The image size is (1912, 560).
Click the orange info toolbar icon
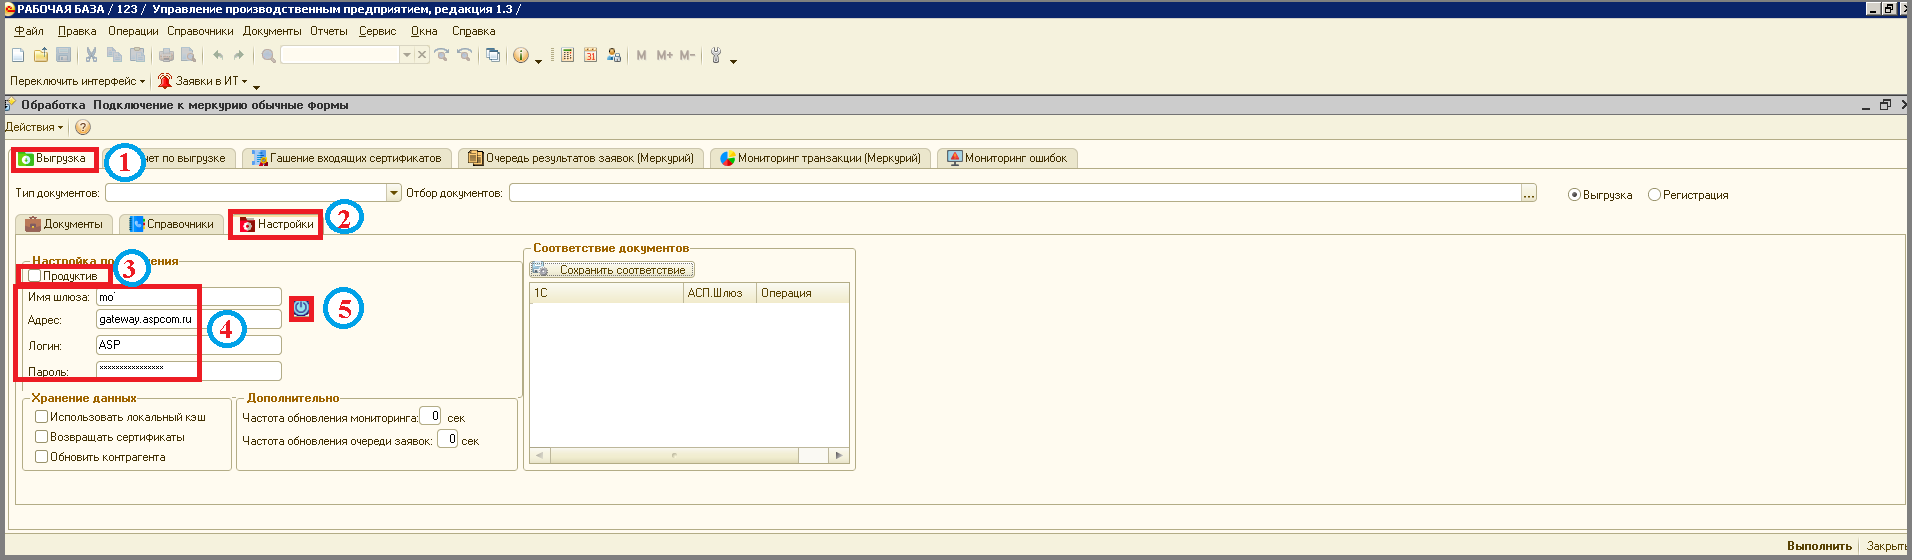point(520,56)
